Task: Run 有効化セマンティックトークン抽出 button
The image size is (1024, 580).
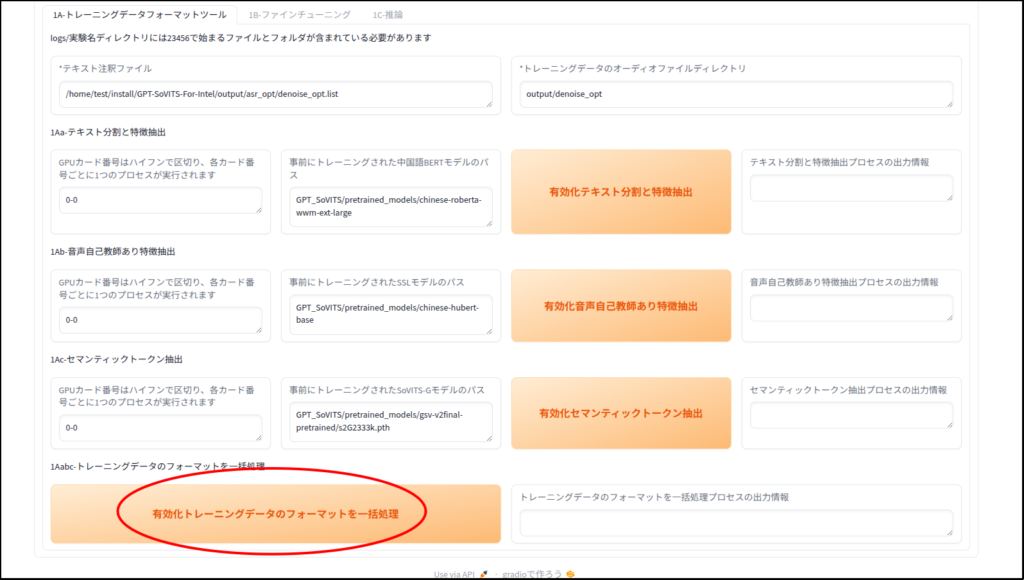Action: coord(621,413)
